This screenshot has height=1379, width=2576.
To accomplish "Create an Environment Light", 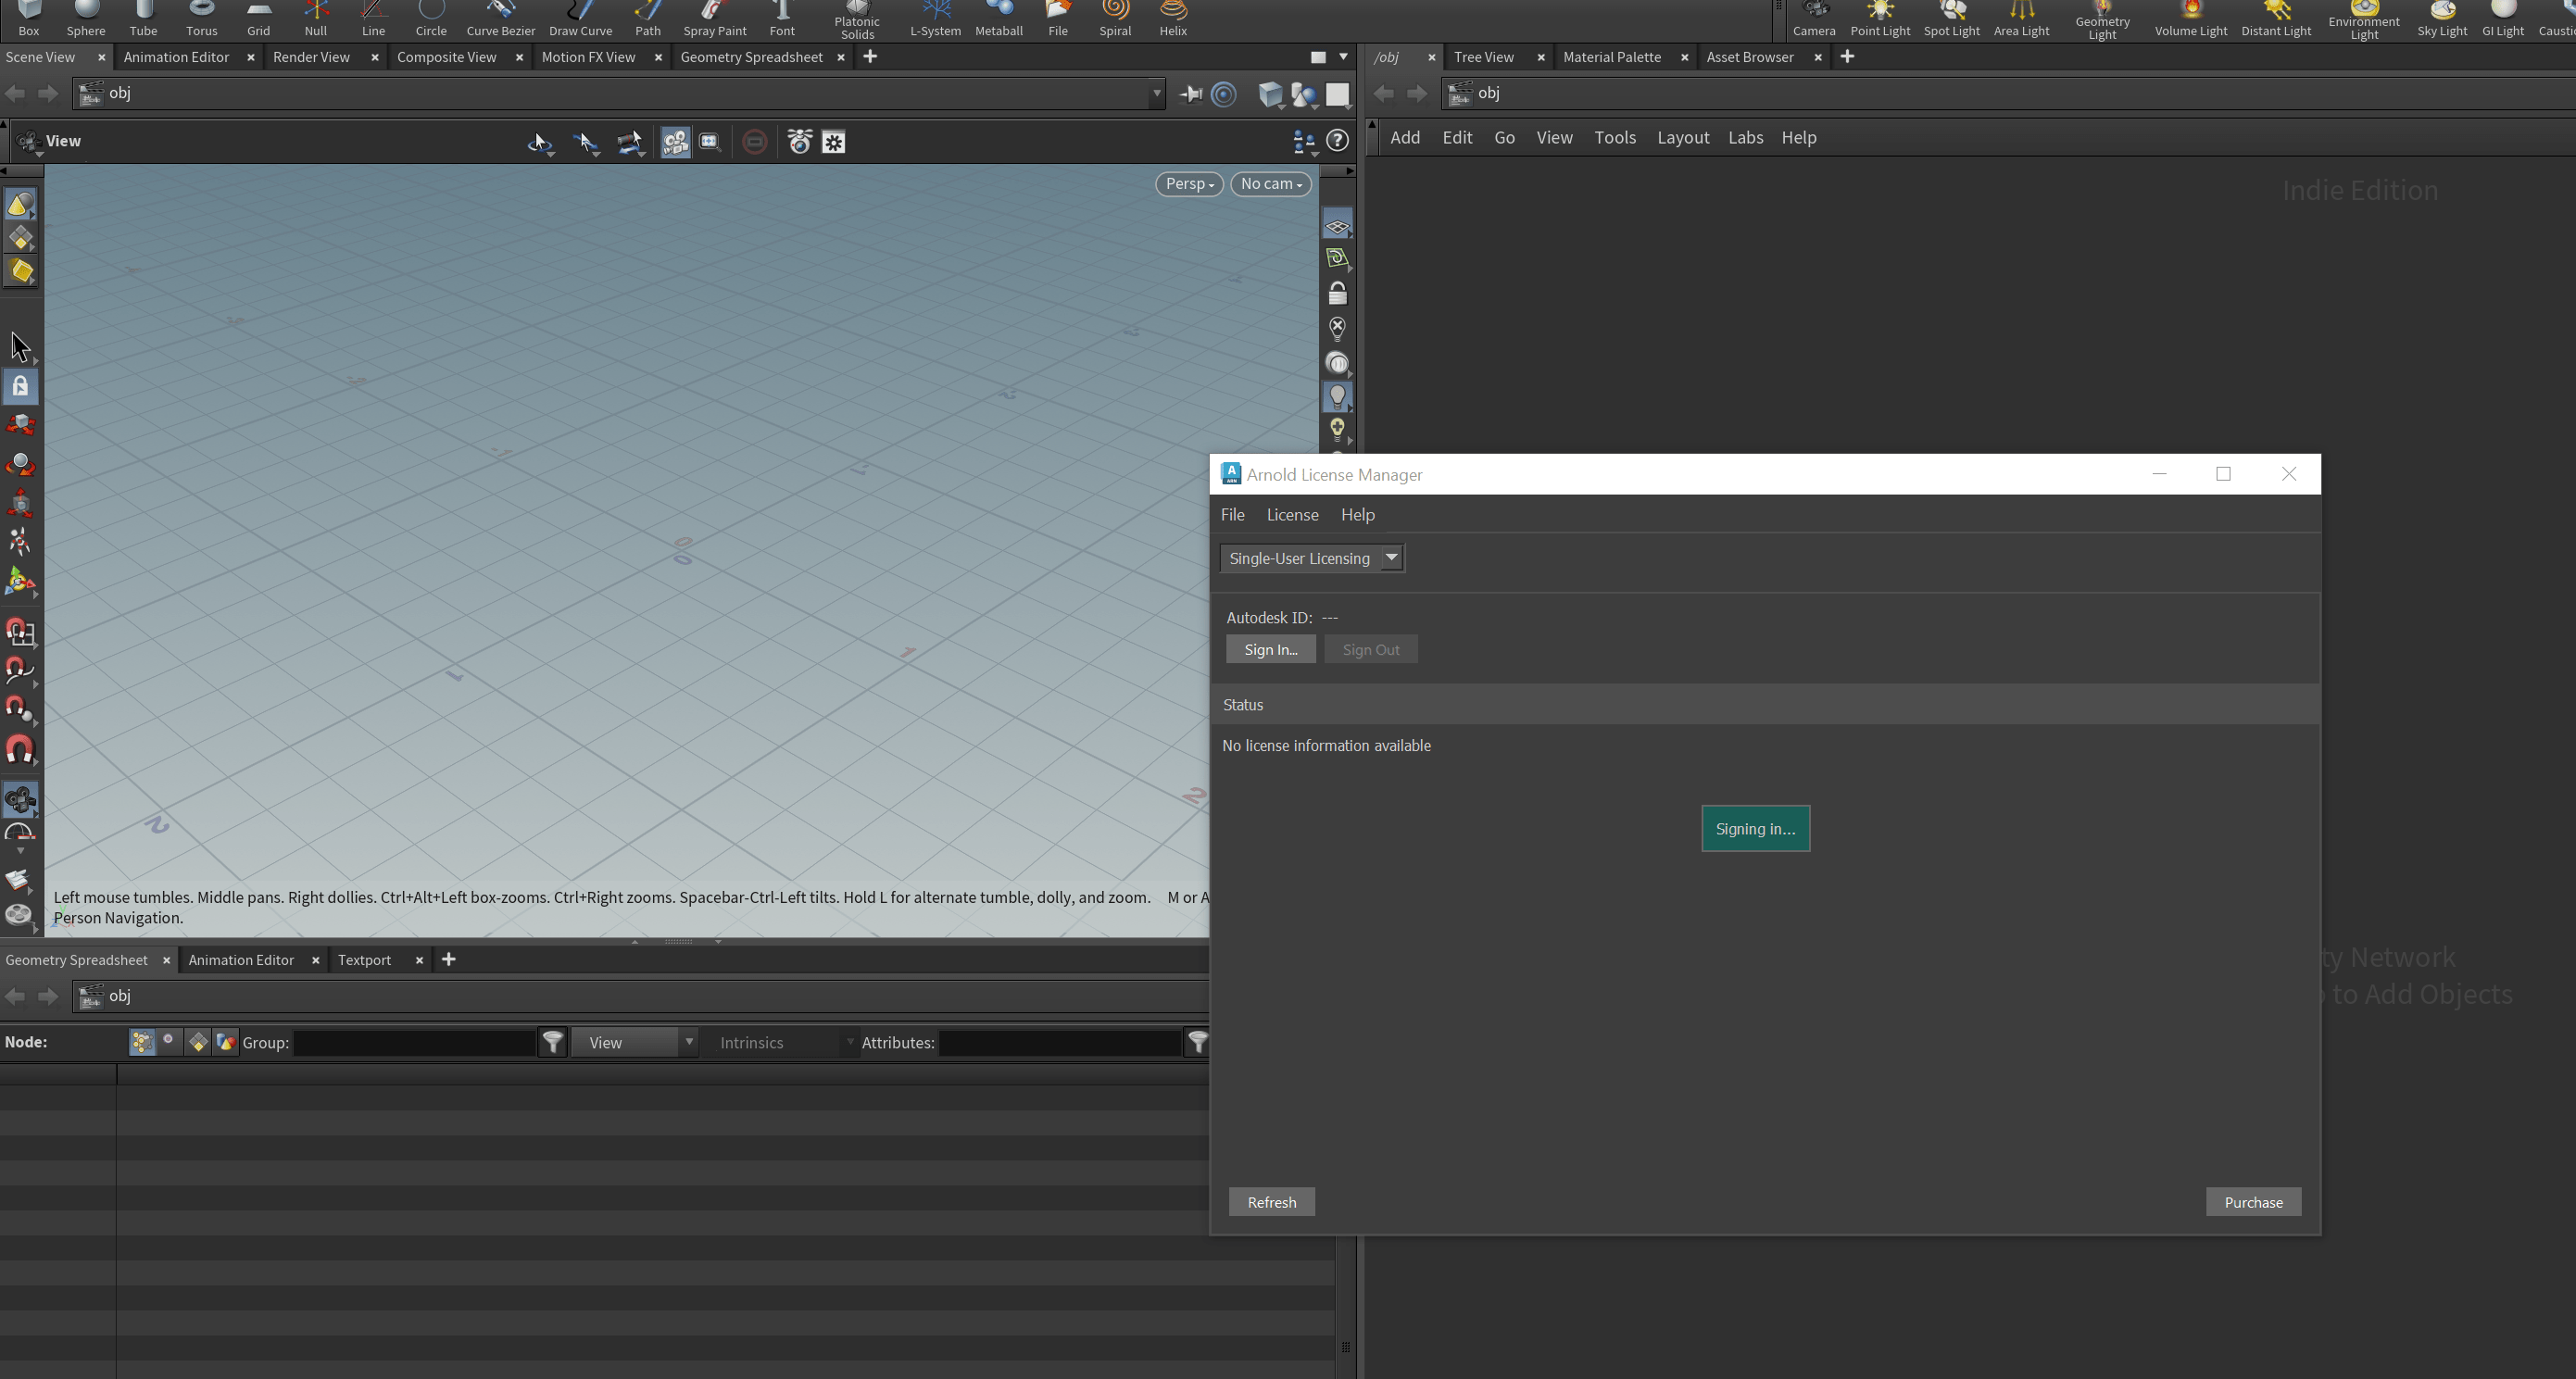I will (2363, 18).
